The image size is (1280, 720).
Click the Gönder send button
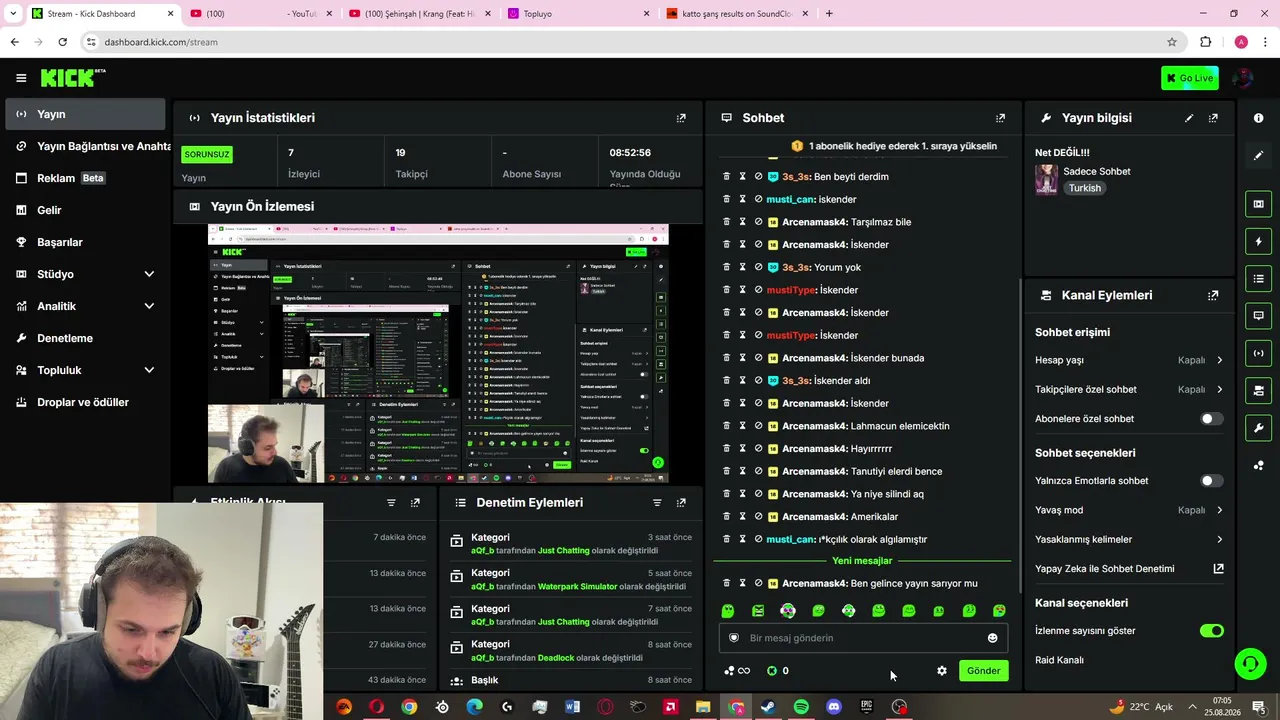pyautogui.click(x=983, y=671)
